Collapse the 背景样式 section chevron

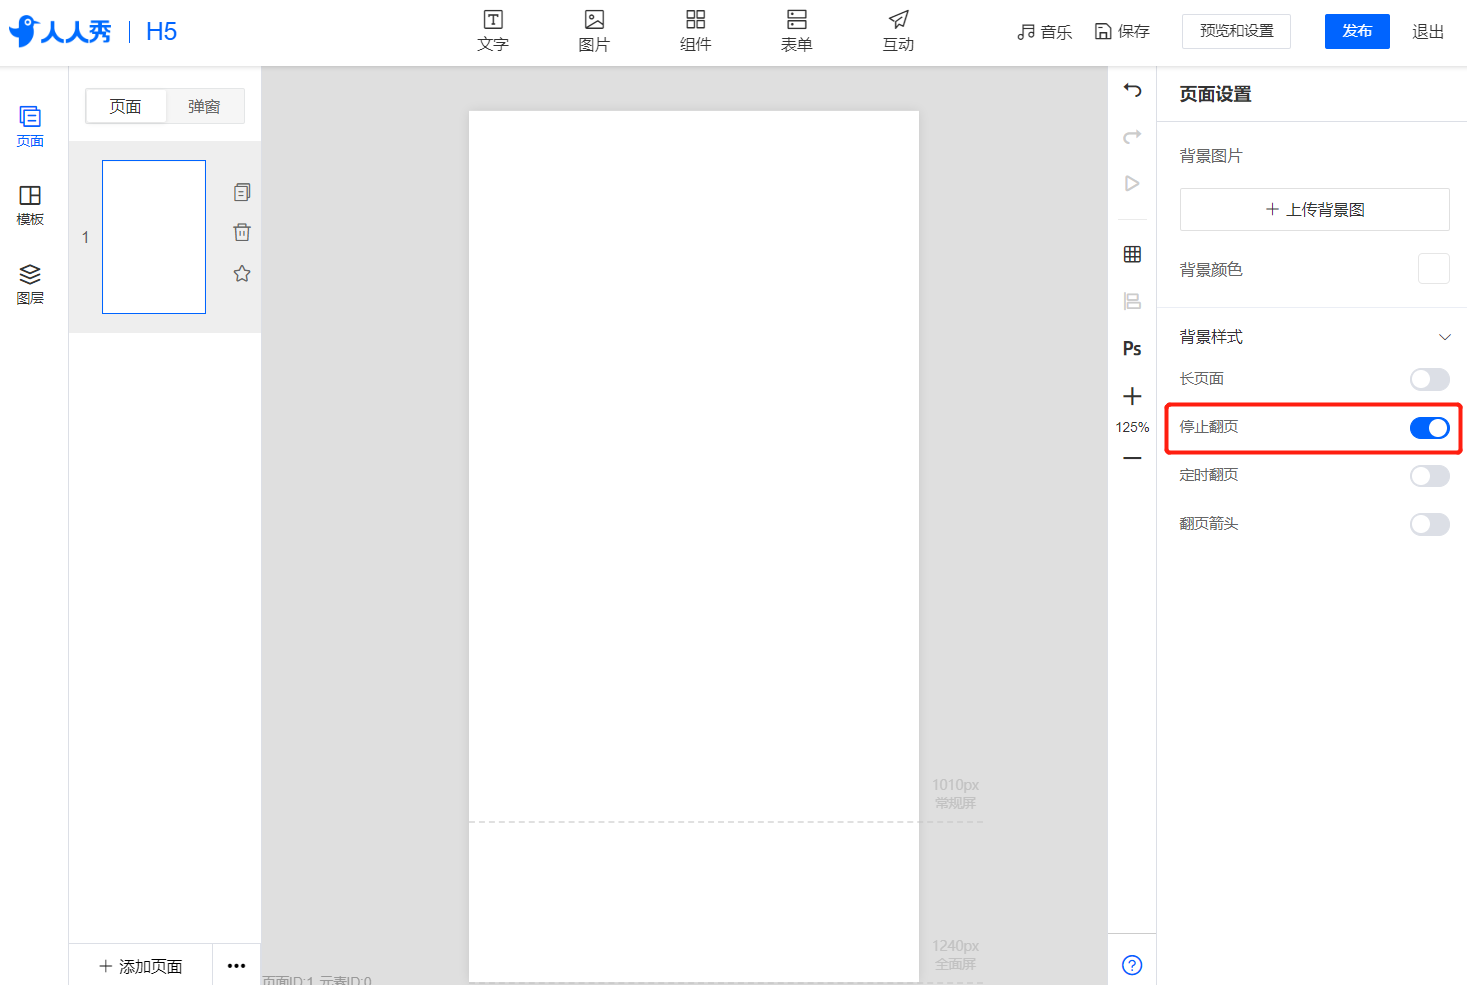coord(1444,337)
